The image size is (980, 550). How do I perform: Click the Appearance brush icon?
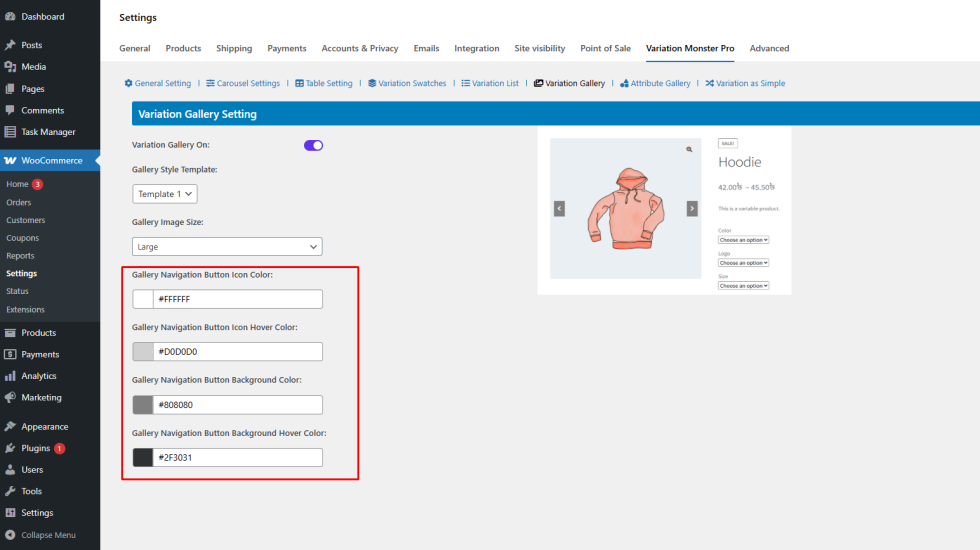(x=10, y=426)
